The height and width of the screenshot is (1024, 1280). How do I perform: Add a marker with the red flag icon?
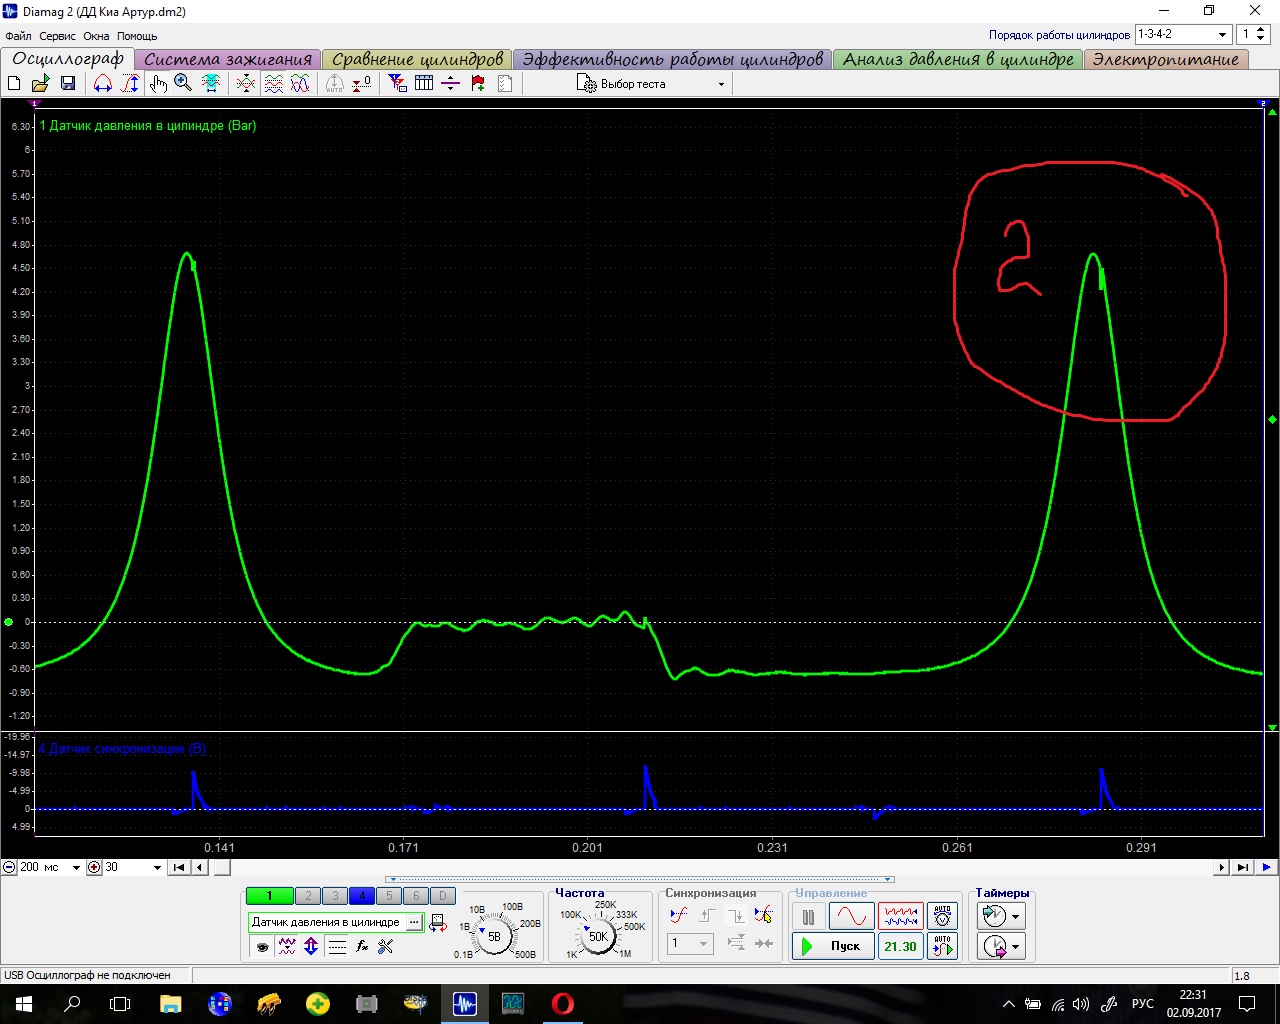coord(478,84)
